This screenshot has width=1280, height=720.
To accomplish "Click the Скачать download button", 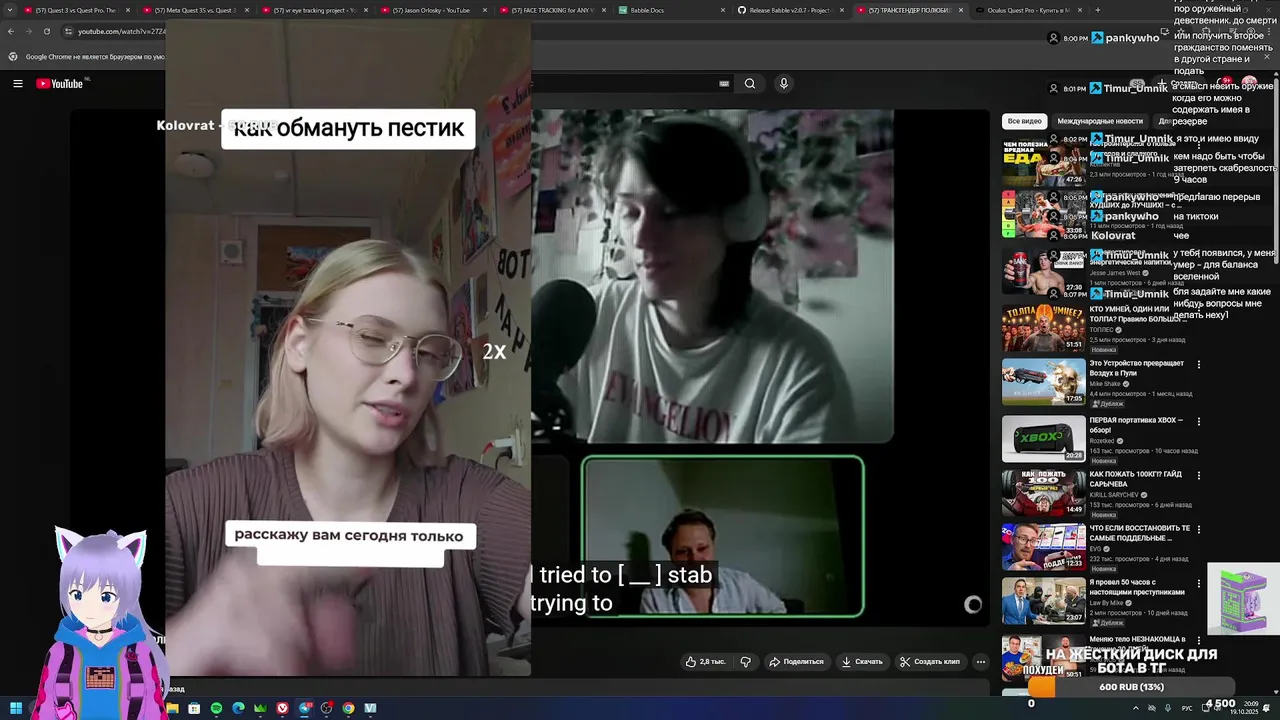I will point(862,661).
